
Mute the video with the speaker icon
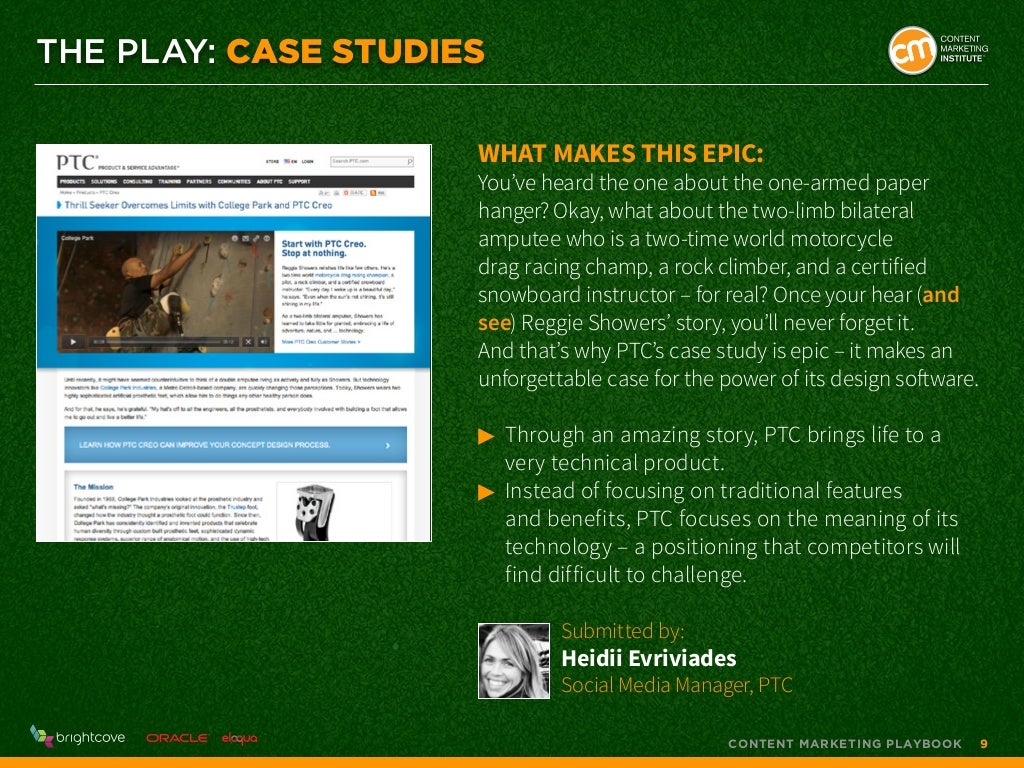[x=264, y=342]
